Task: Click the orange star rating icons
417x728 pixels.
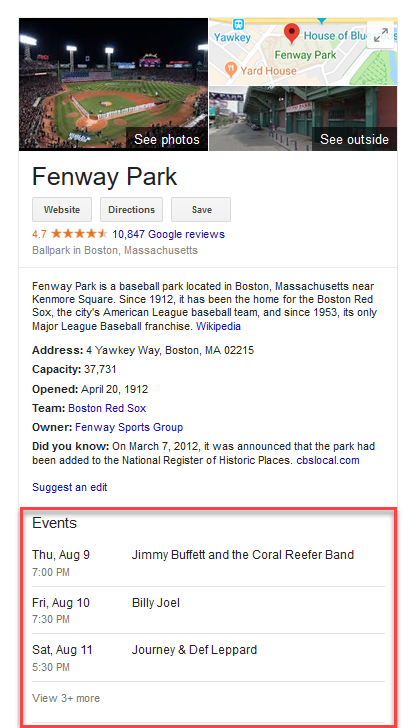Action: 79,234
